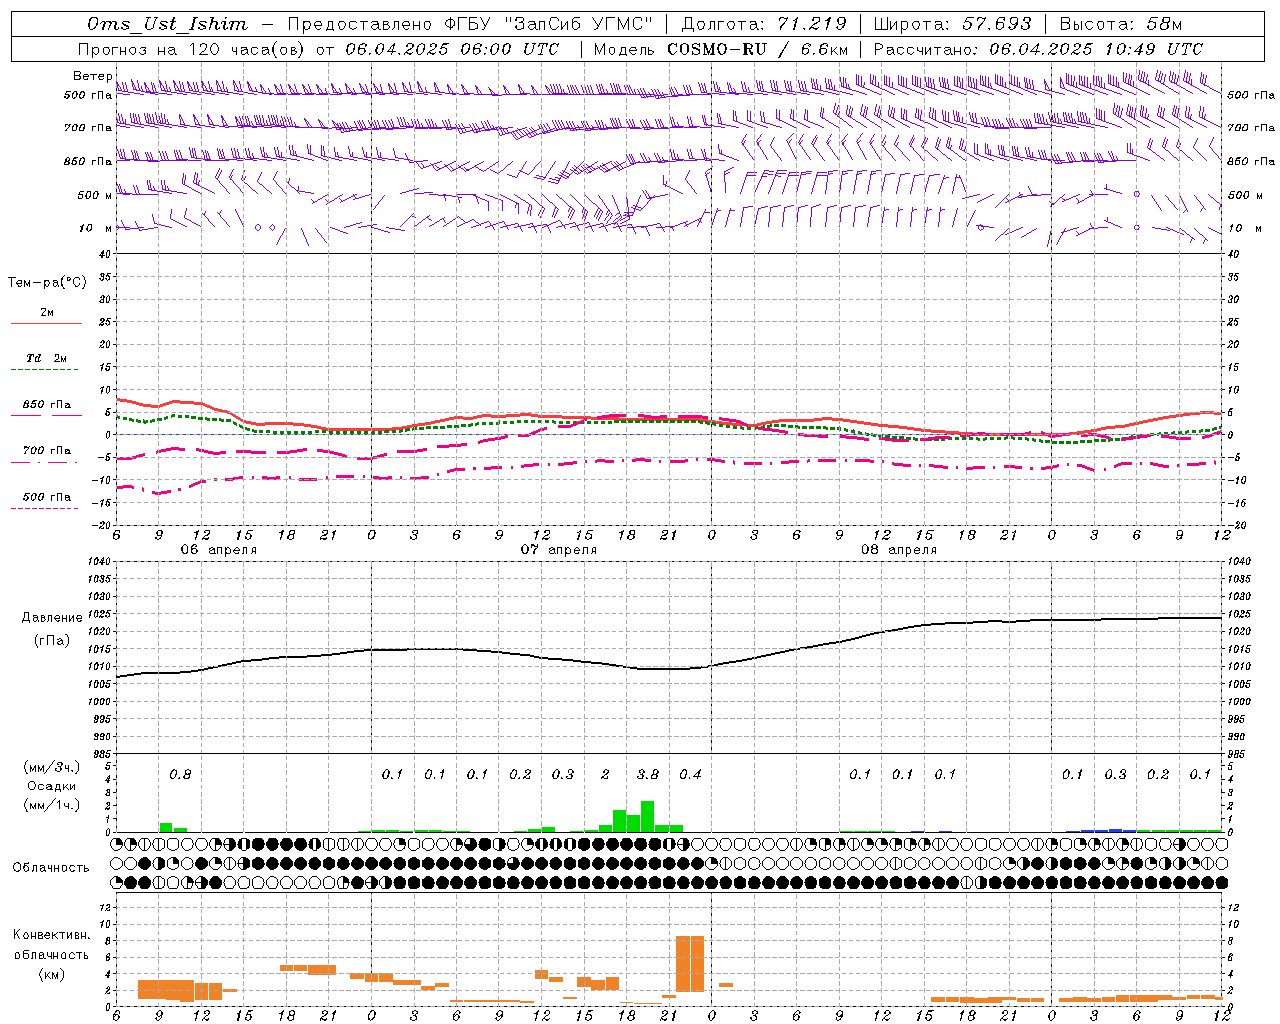Click the (мм/1ч.) units label
The width and height of the screenshot is (1280, 1024).
pos(51,805)
